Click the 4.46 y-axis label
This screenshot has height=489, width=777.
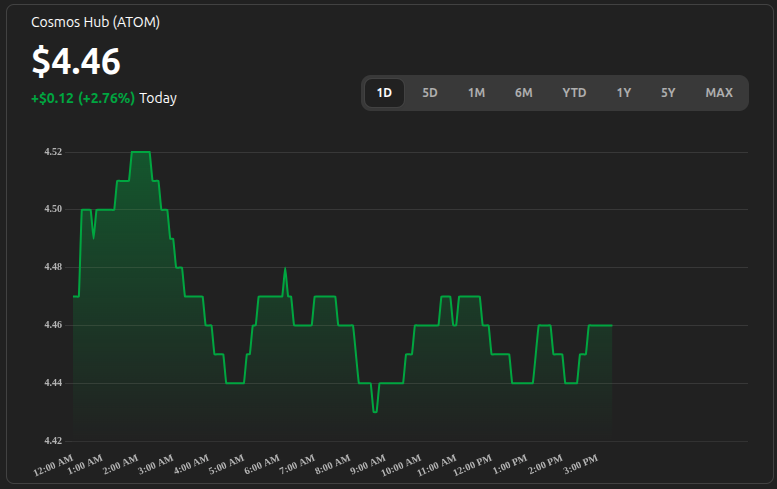[x=53, y=325]
